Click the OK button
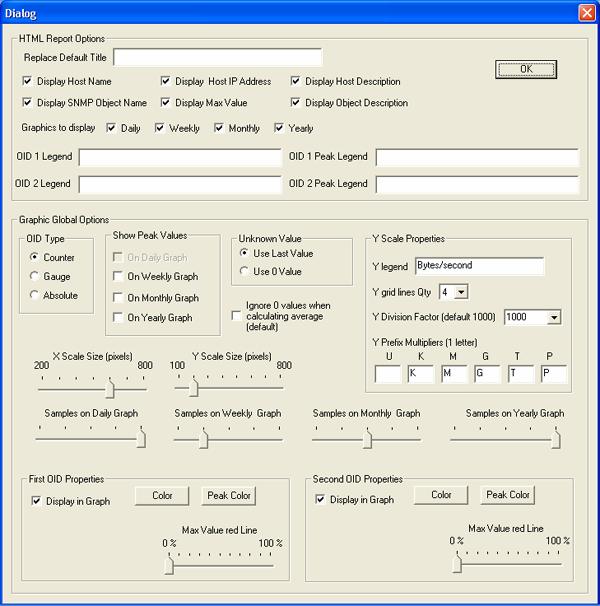This screenshot has width=600, height=606. [525, 69]
